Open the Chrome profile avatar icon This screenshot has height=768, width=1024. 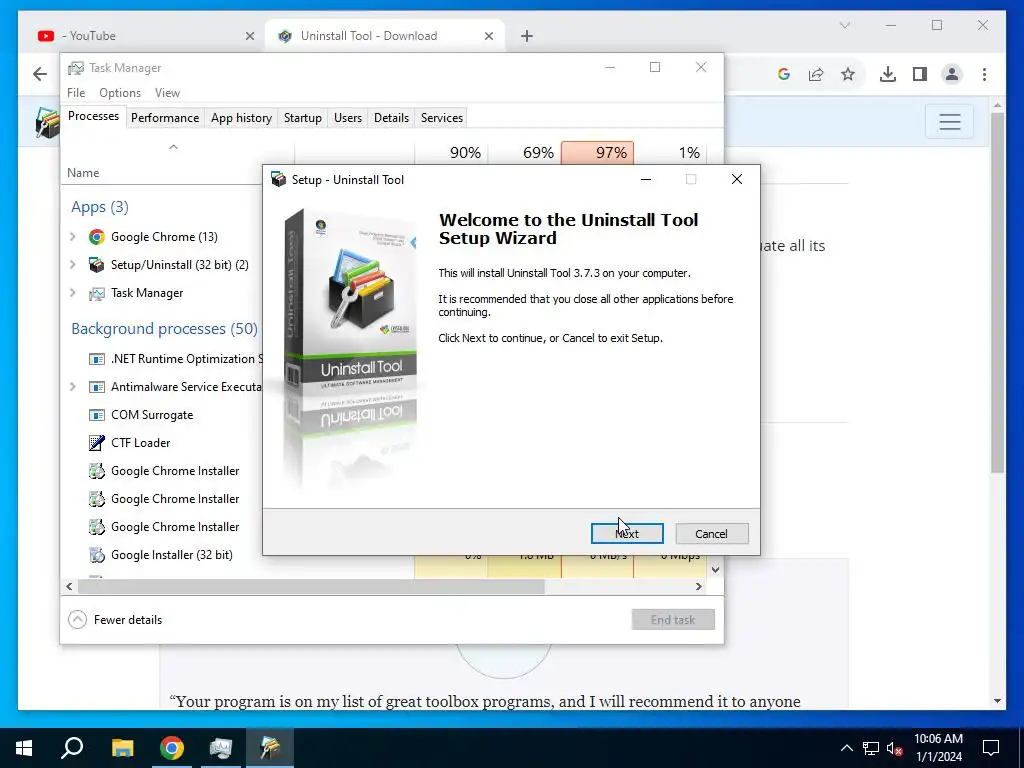click(x=952, y=74)
